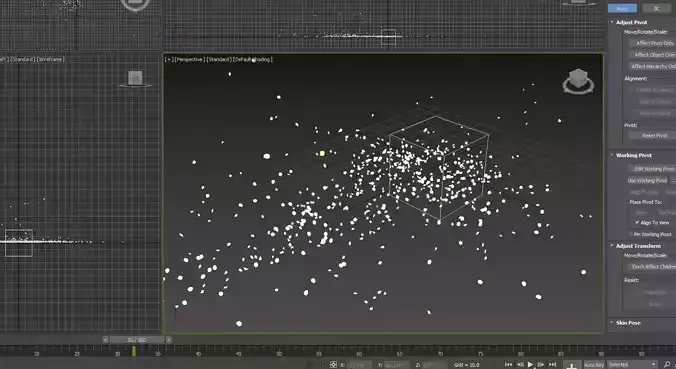This screenshot has width=676, height=369.
Task: Click the Next Frame button
Action: (x=541, y=365)
